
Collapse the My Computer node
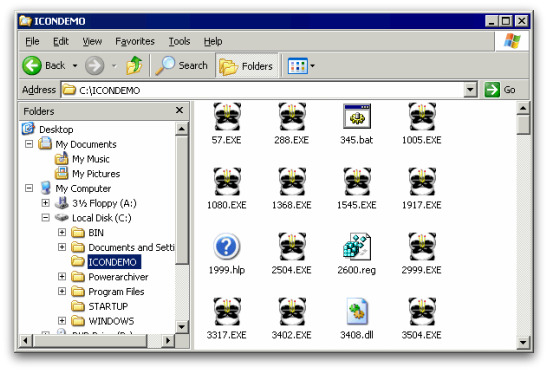tap(29, 188)
